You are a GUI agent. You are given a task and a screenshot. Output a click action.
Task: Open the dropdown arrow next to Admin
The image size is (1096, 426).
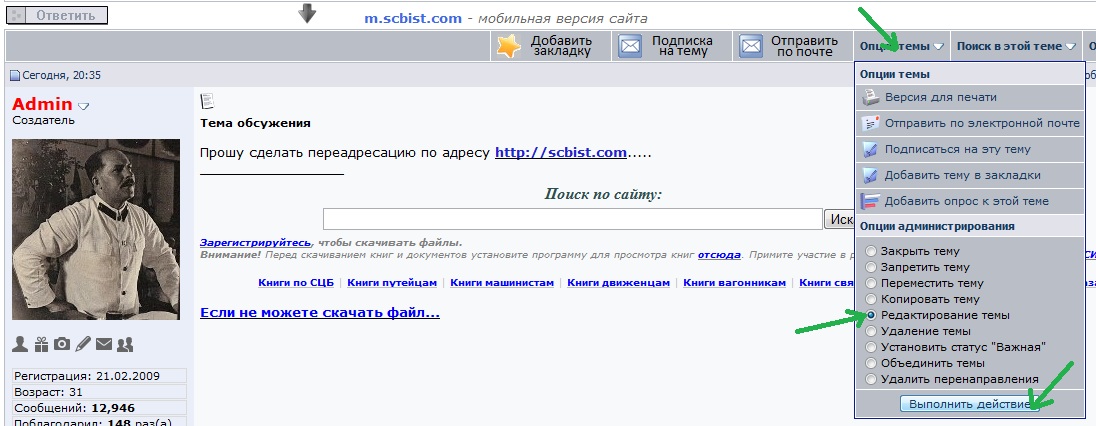click(84, 105)
